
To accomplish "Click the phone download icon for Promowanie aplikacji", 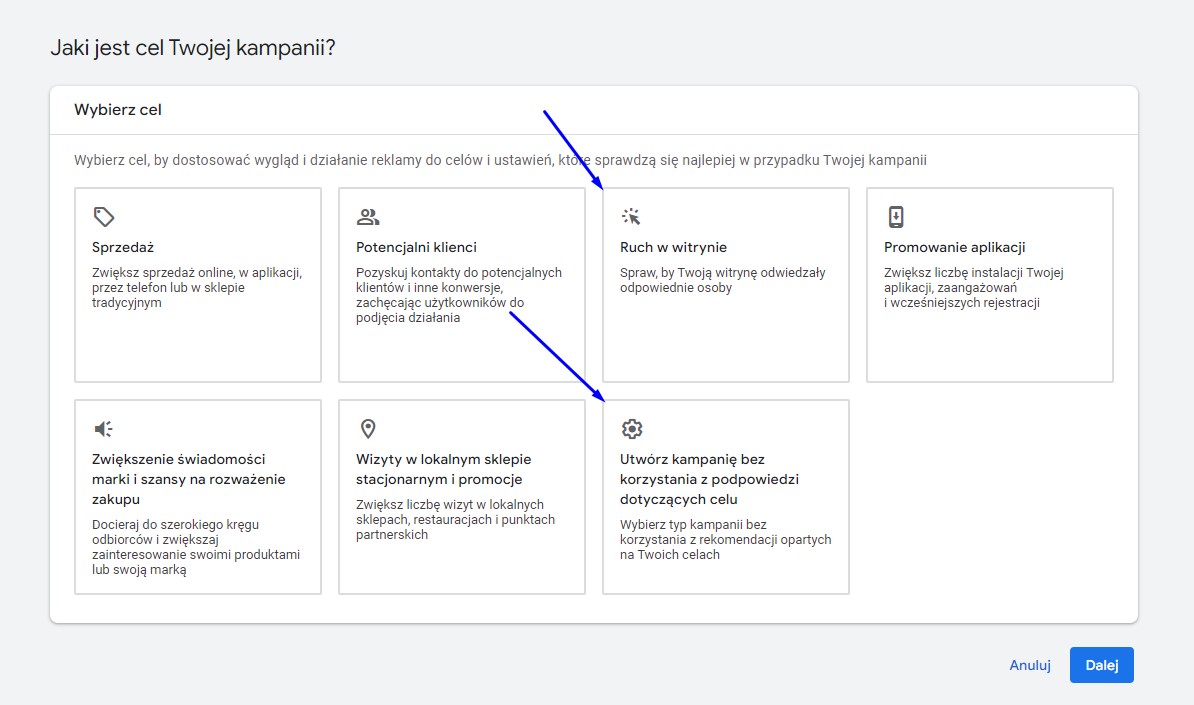I will point(896,217).
